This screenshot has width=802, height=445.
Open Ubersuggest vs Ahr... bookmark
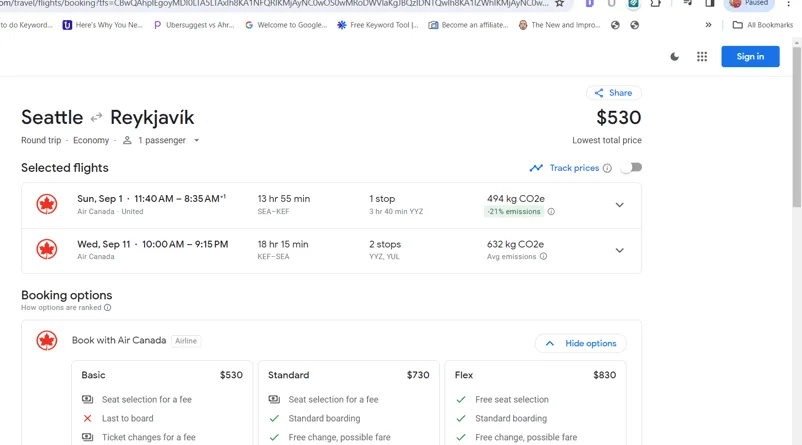tap(194, 25)
